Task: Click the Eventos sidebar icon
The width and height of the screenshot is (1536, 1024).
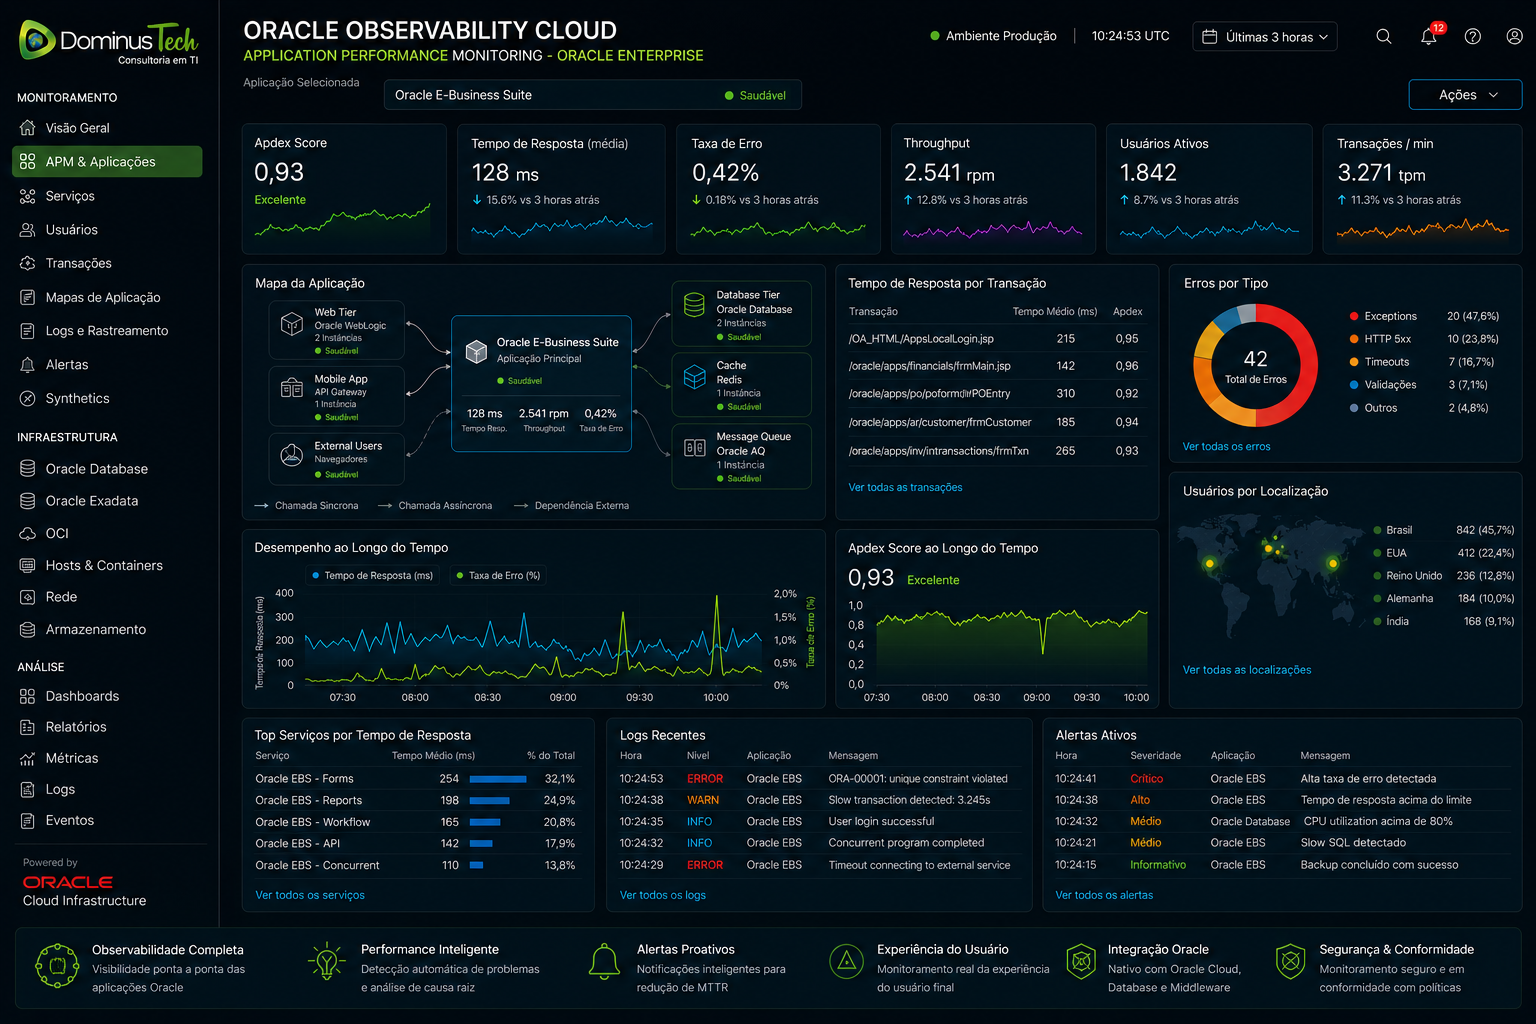Action: [x=28, y=821]
